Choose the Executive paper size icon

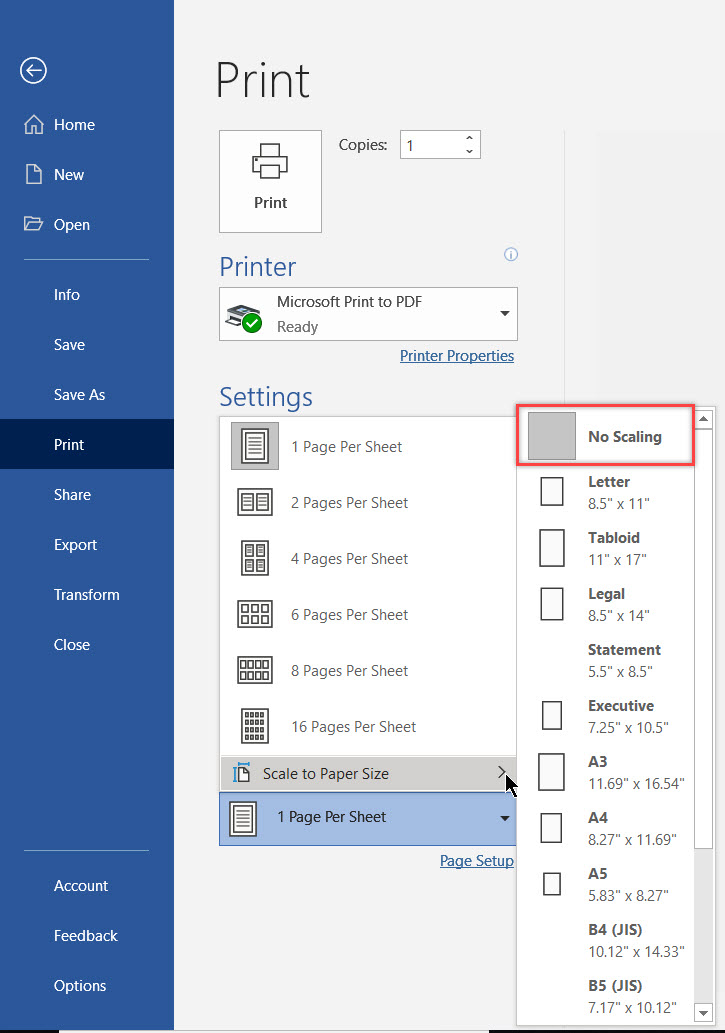click(x=552, y=715)
